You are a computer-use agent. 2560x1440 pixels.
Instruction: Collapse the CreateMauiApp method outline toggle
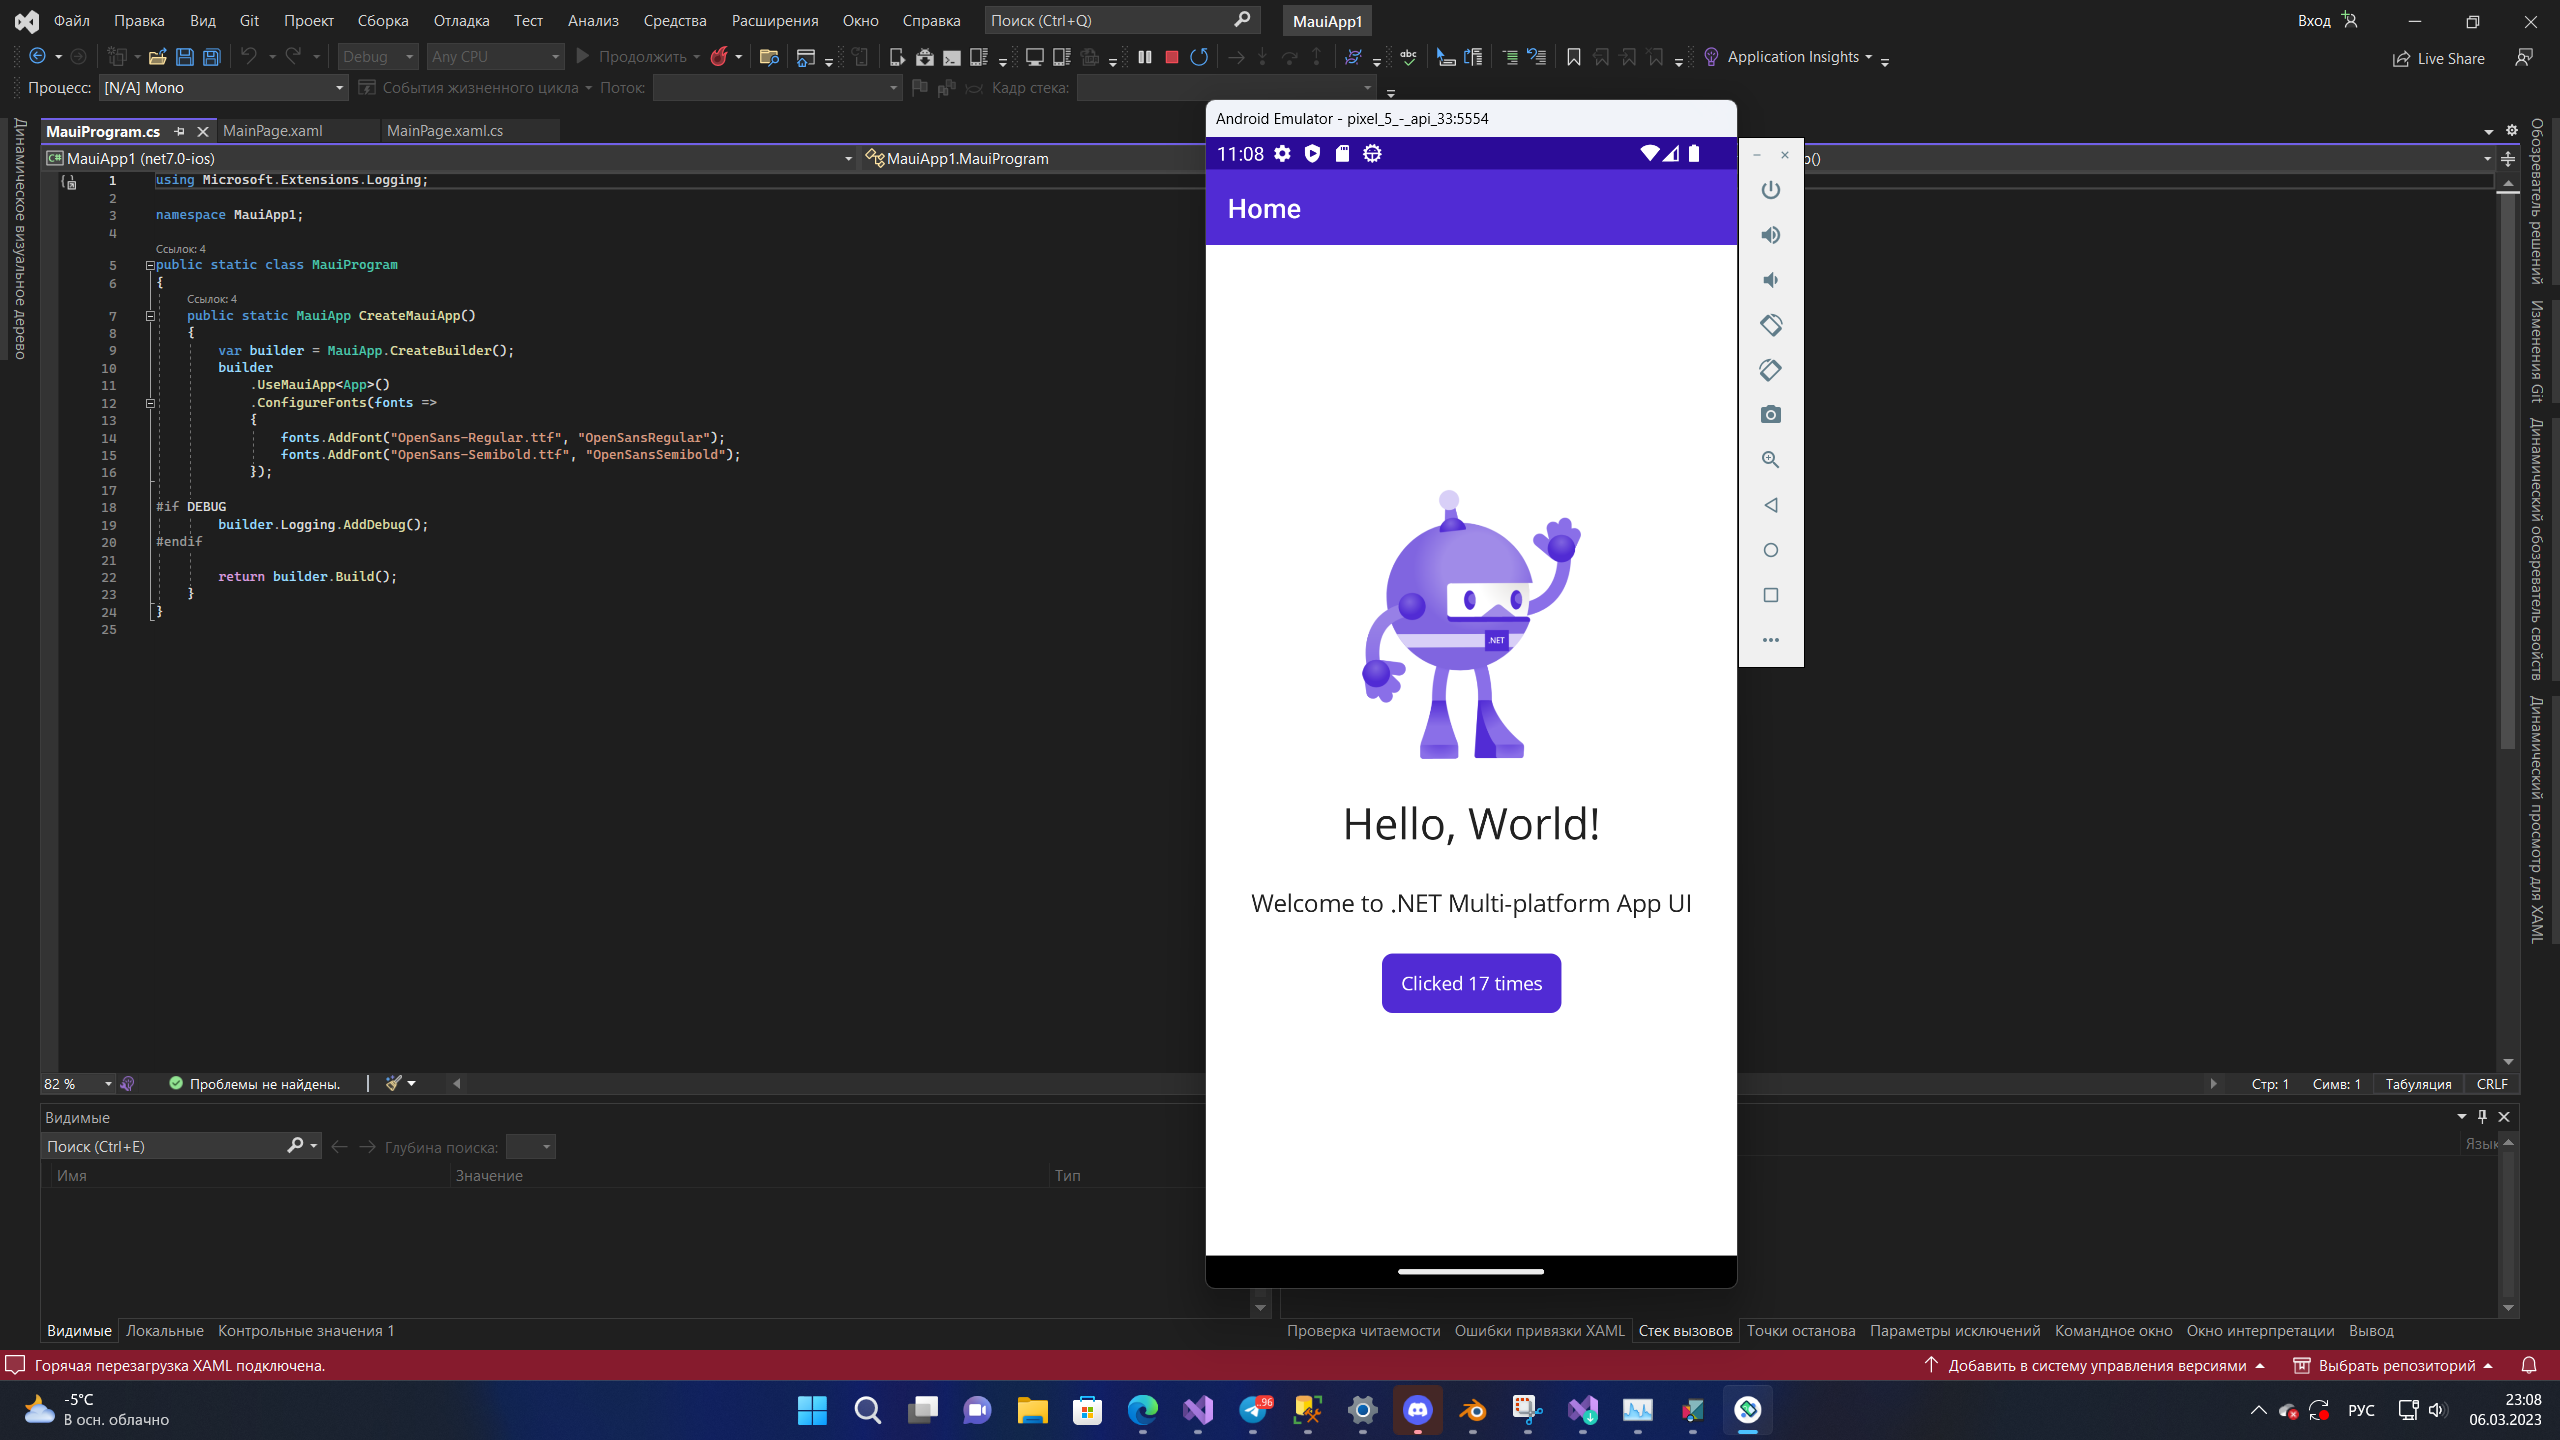(150, 316)
